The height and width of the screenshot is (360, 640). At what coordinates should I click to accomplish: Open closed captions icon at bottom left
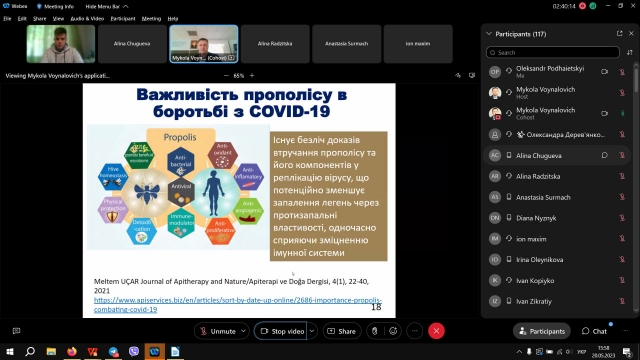tap(16, 331)
